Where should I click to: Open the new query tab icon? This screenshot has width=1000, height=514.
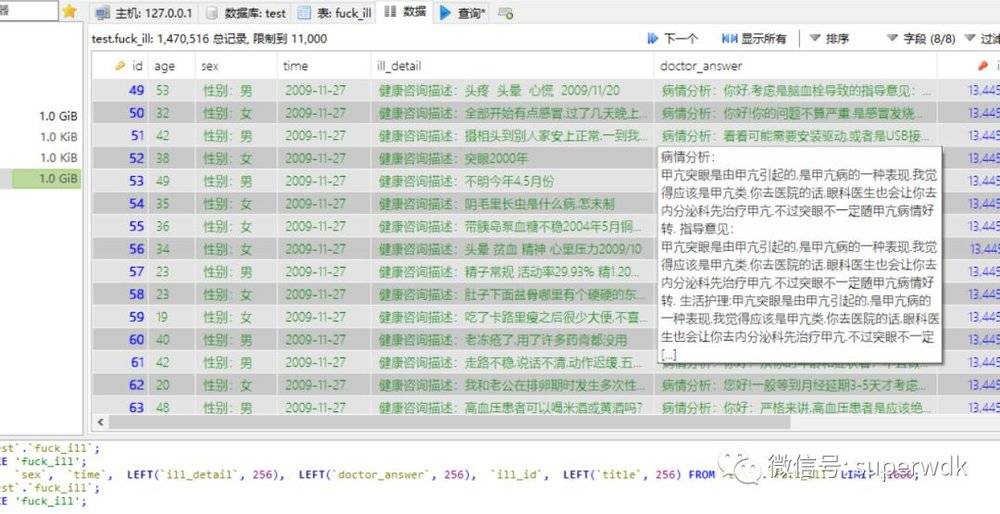pyautogui.click(x=506, y=13)
